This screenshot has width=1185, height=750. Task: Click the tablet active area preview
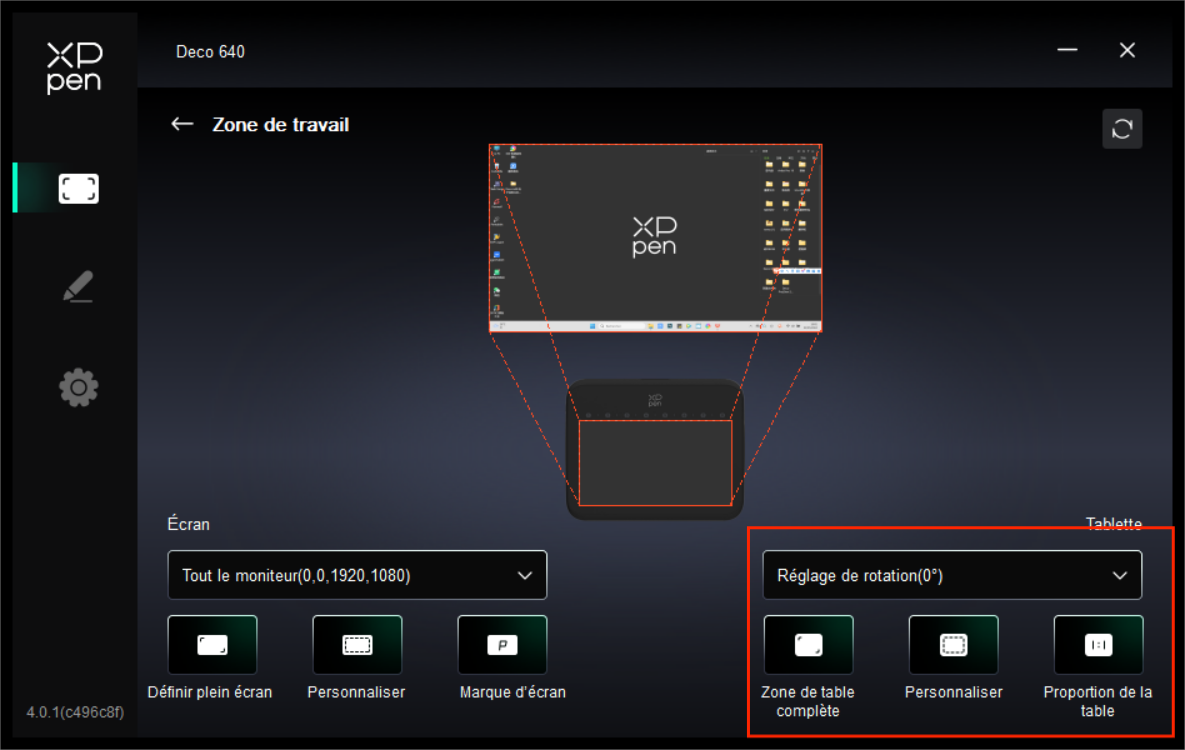(655, 462)
